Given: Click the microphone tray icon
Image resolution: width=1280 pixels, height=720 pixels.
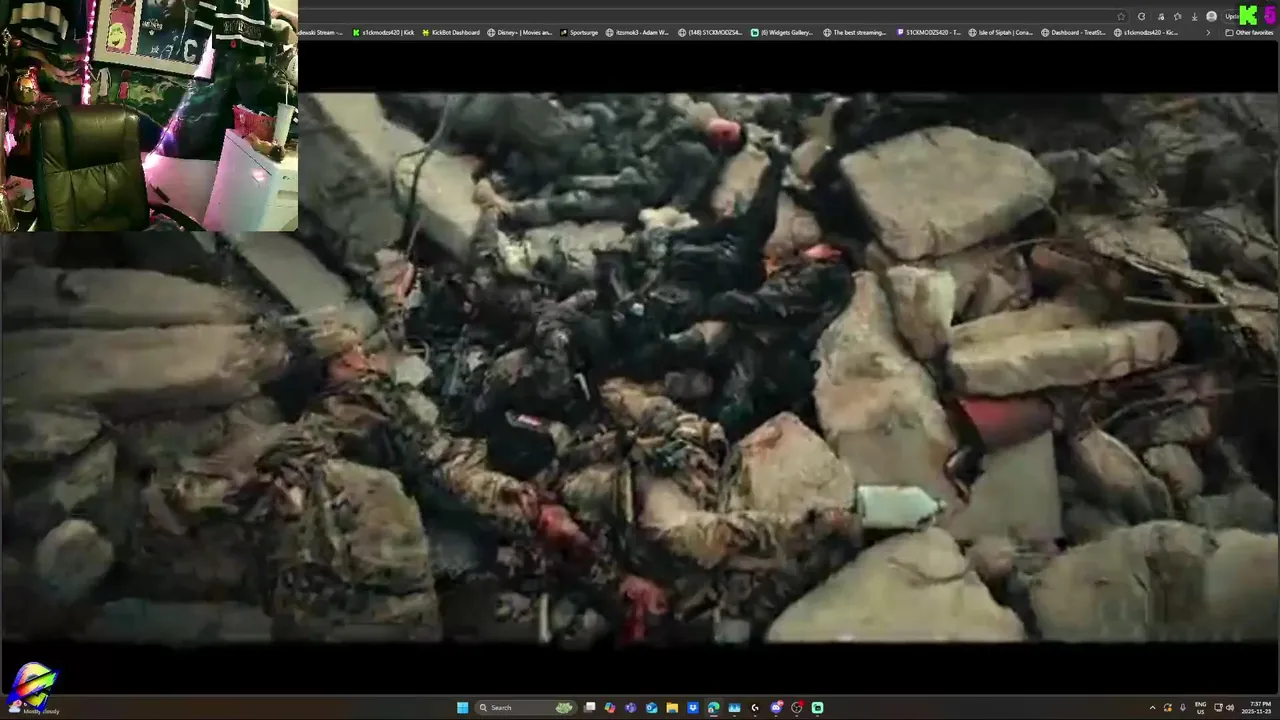Looking at the screenshot, I should coord(1183,708).
